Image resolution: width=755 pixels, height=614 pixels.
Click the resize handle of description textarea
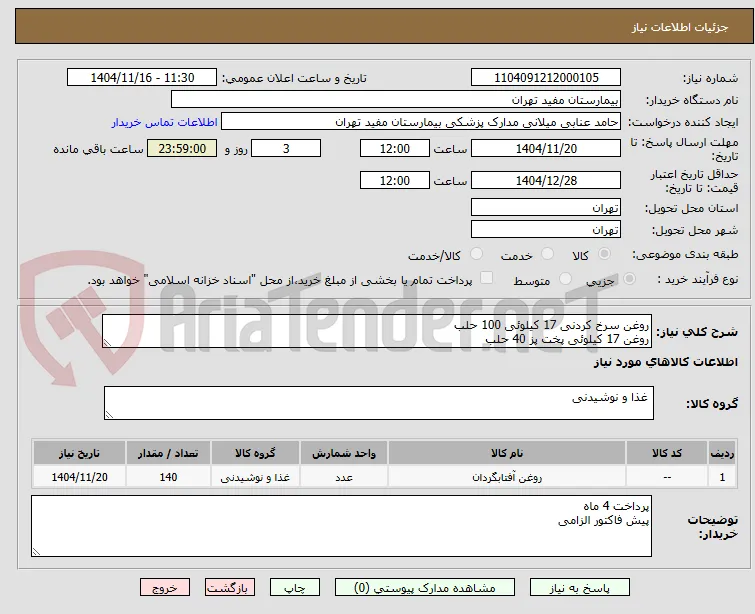pos(107,343)
